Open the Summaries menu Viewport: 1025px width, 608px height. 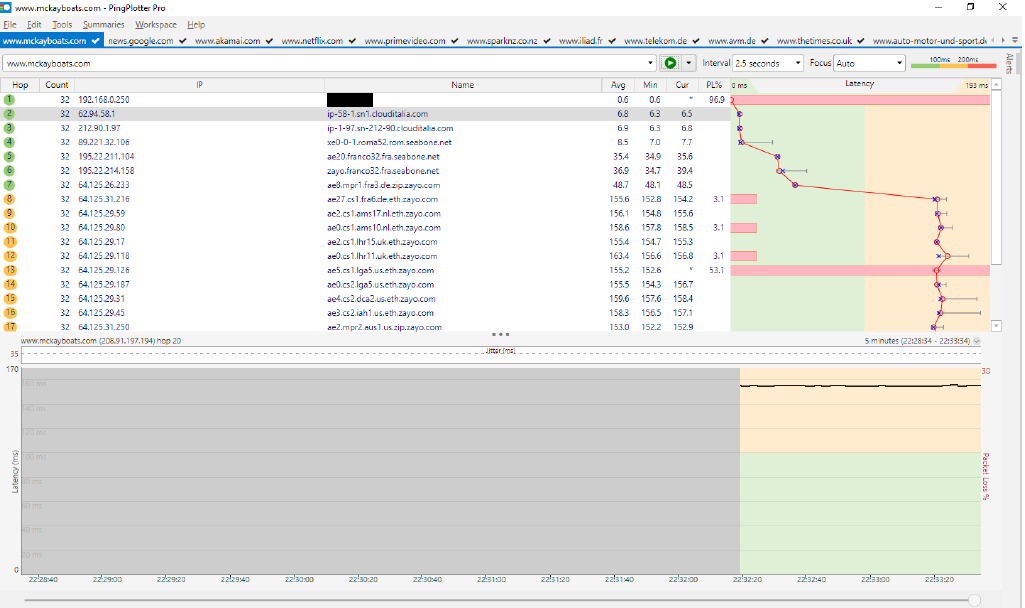(103, 24)
